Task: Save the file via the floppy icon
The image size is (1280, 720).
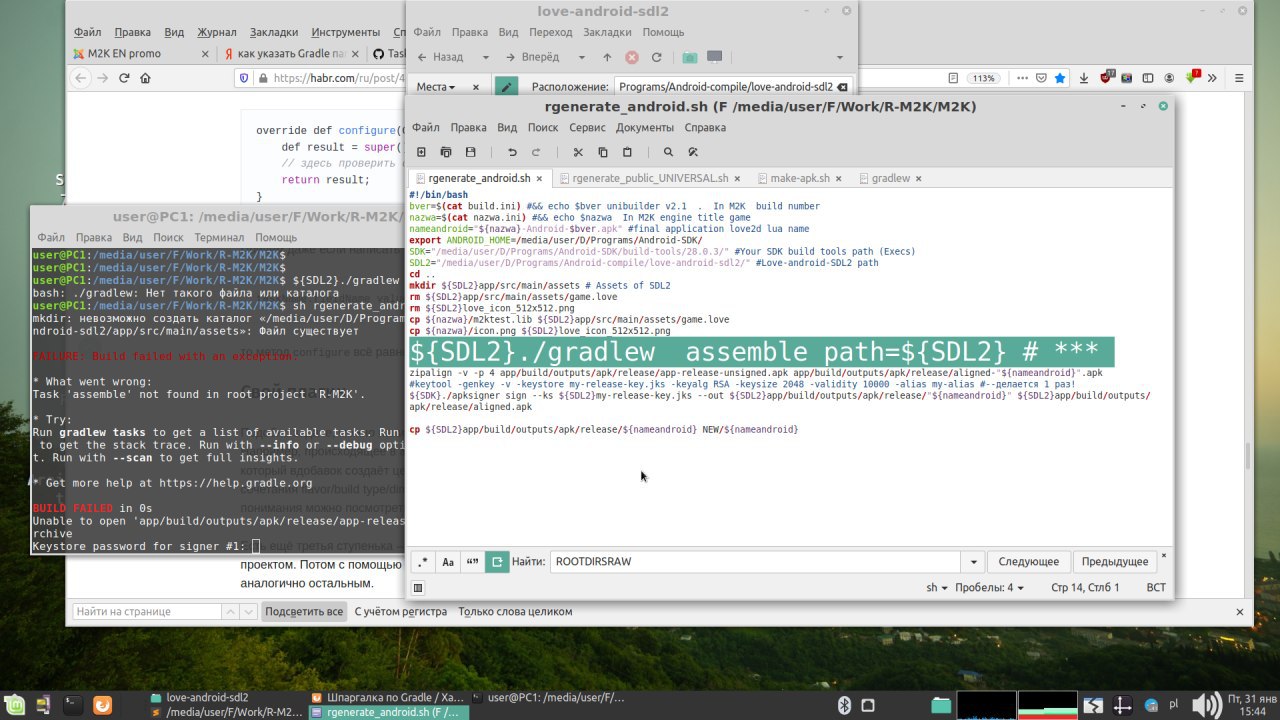Action: point(471,152)
